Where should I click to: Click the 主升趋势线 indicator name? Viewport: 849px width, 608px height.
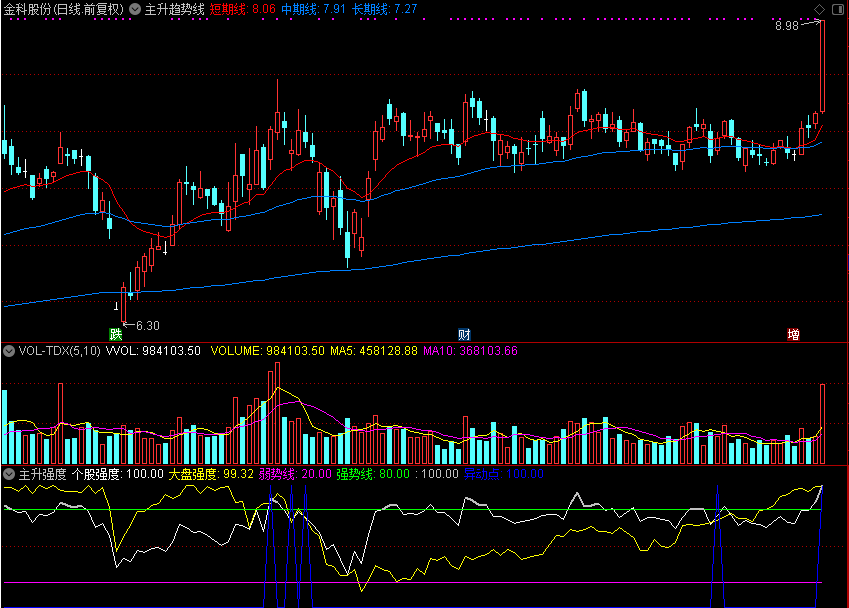click(x=175, y=9)
